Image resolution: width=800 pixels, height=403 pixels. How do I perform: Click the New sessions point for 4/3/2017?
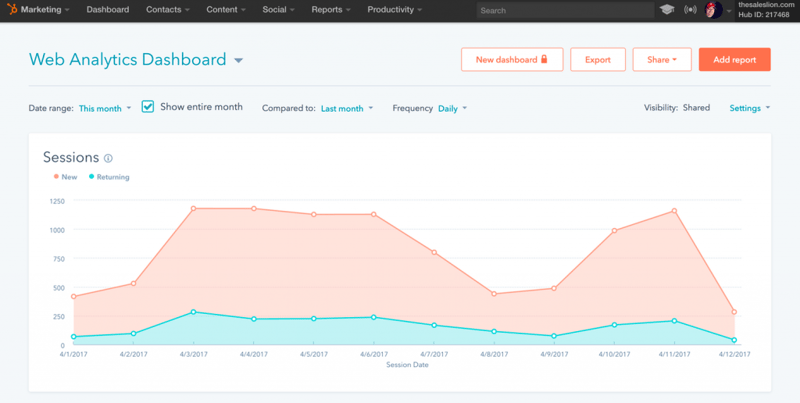(x=193, y=209)
